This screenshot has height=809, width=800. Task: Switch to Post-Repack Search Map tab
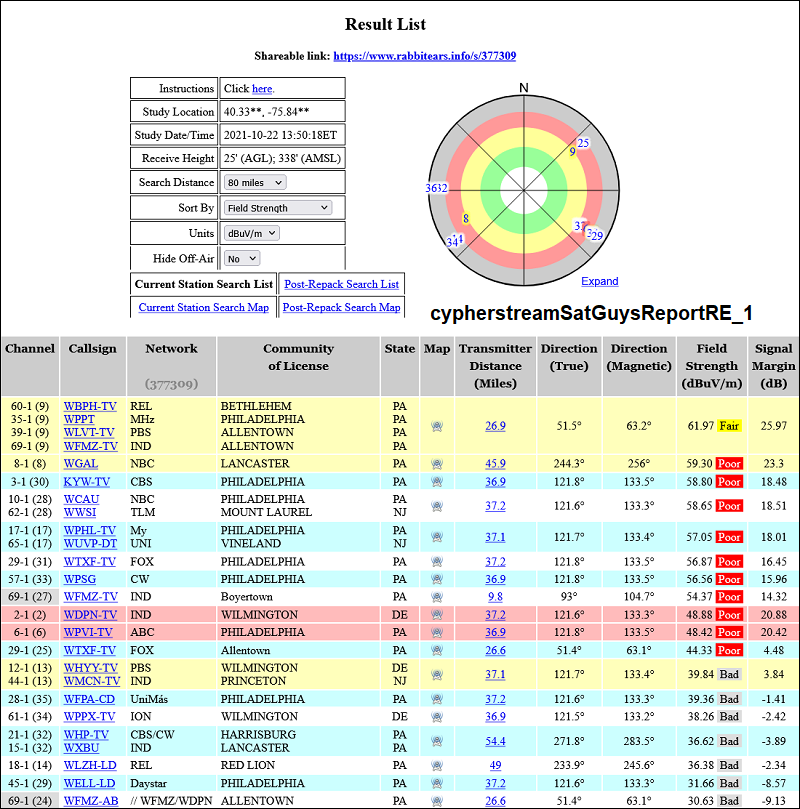click(341, 308)
